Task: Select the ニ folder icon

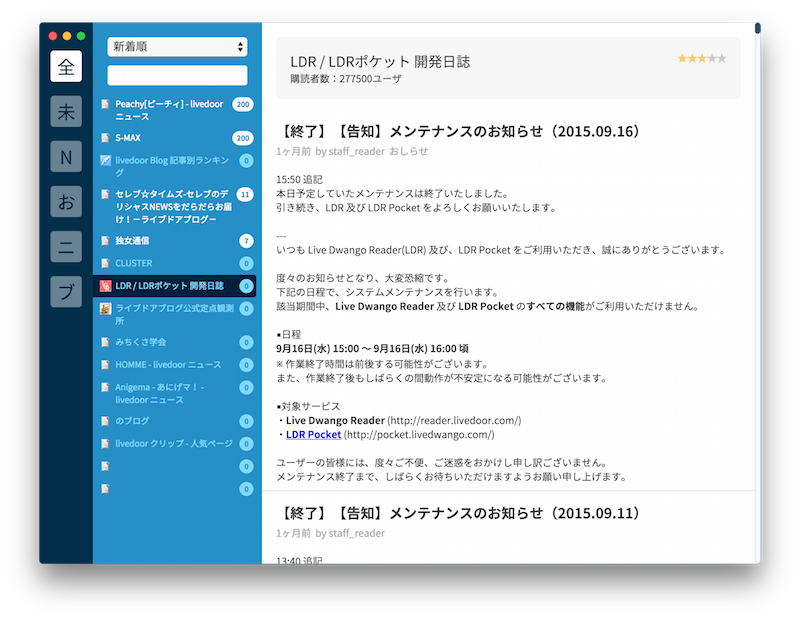Action: coord(66,246)
